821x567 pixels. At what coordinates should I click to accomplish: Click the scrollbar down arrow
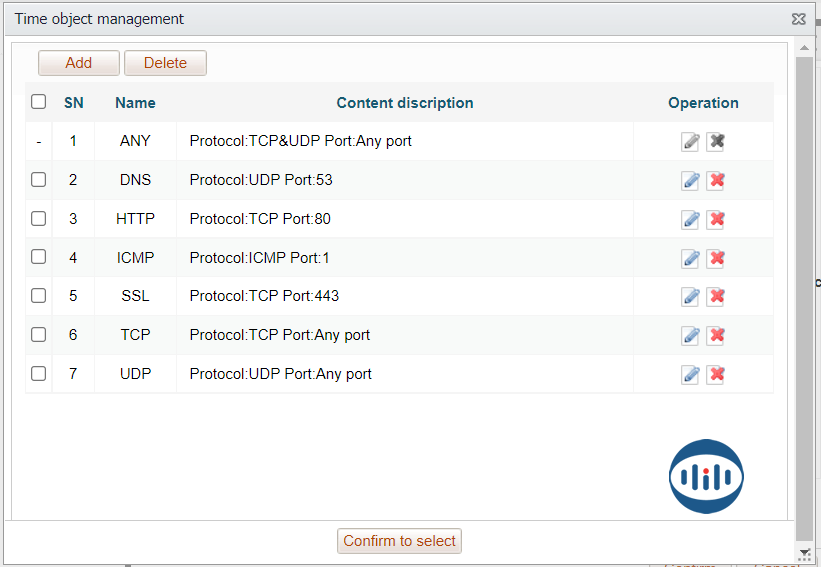(804, 552)
